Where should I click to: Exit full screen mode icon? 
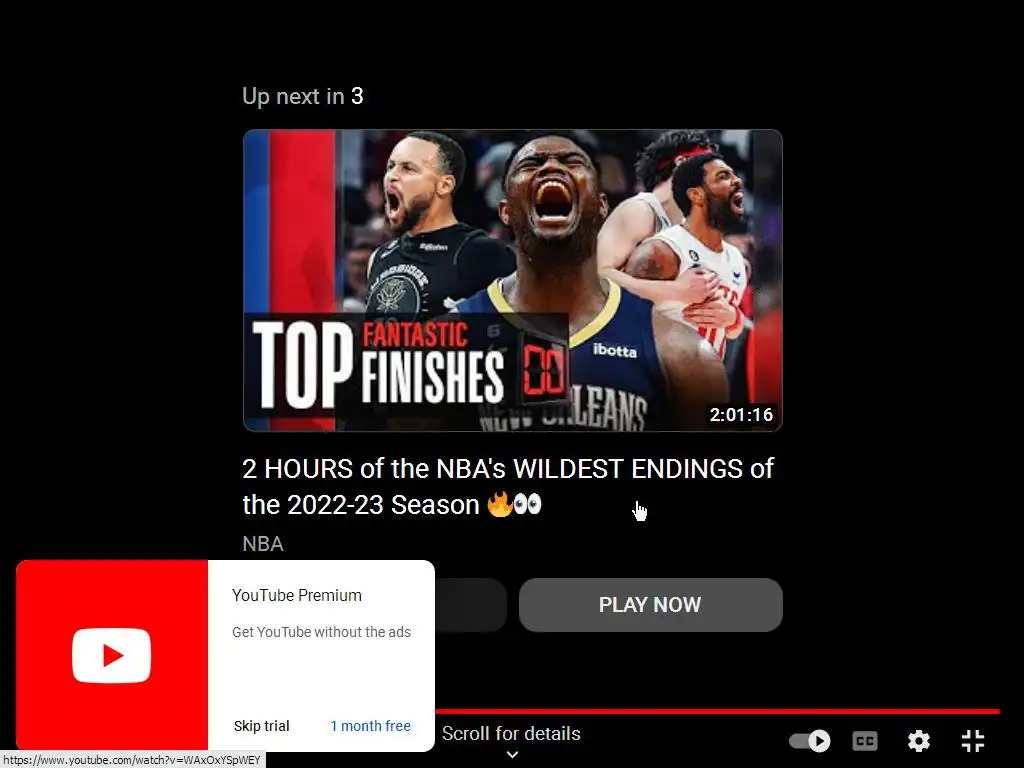[x=972, y=741]
